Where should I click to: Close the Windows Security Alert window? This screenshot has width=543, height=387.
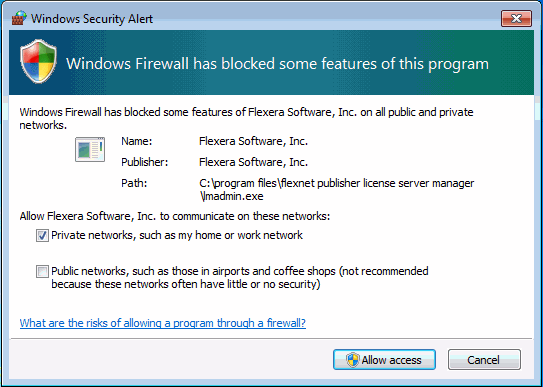click(x=516, y=18)
